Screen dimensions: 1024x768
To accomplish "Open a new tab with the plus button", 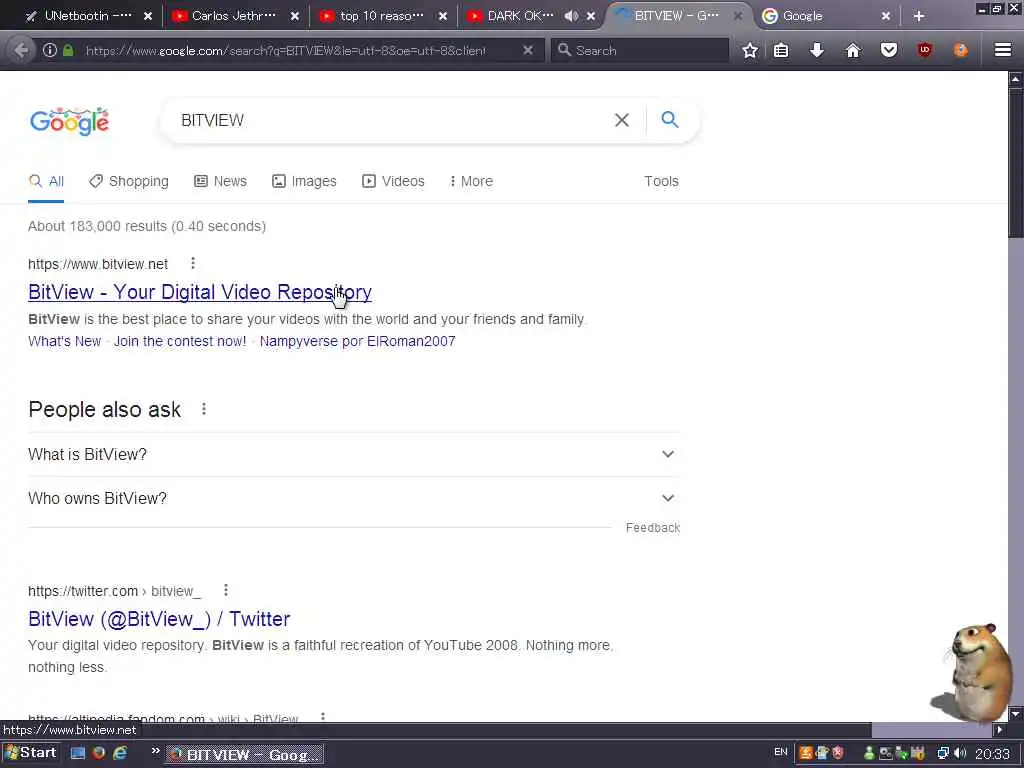I will click(919, 16).
